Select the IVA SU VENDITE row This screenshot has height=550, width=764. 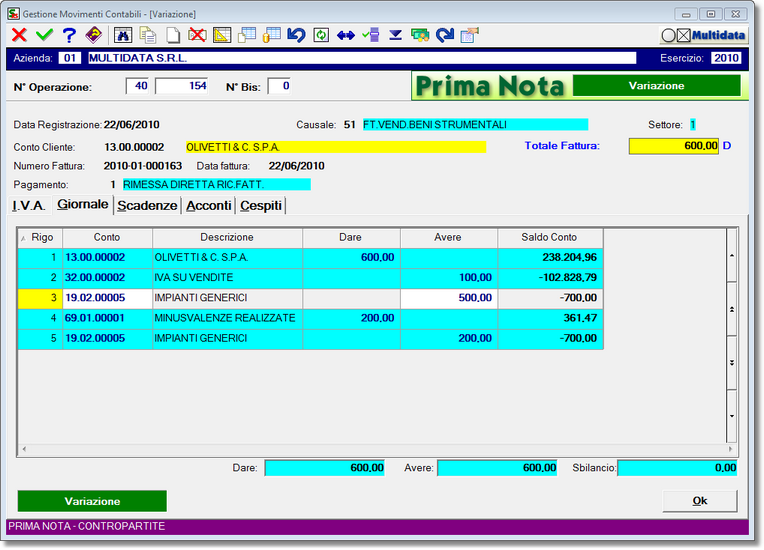click(310, 278)
